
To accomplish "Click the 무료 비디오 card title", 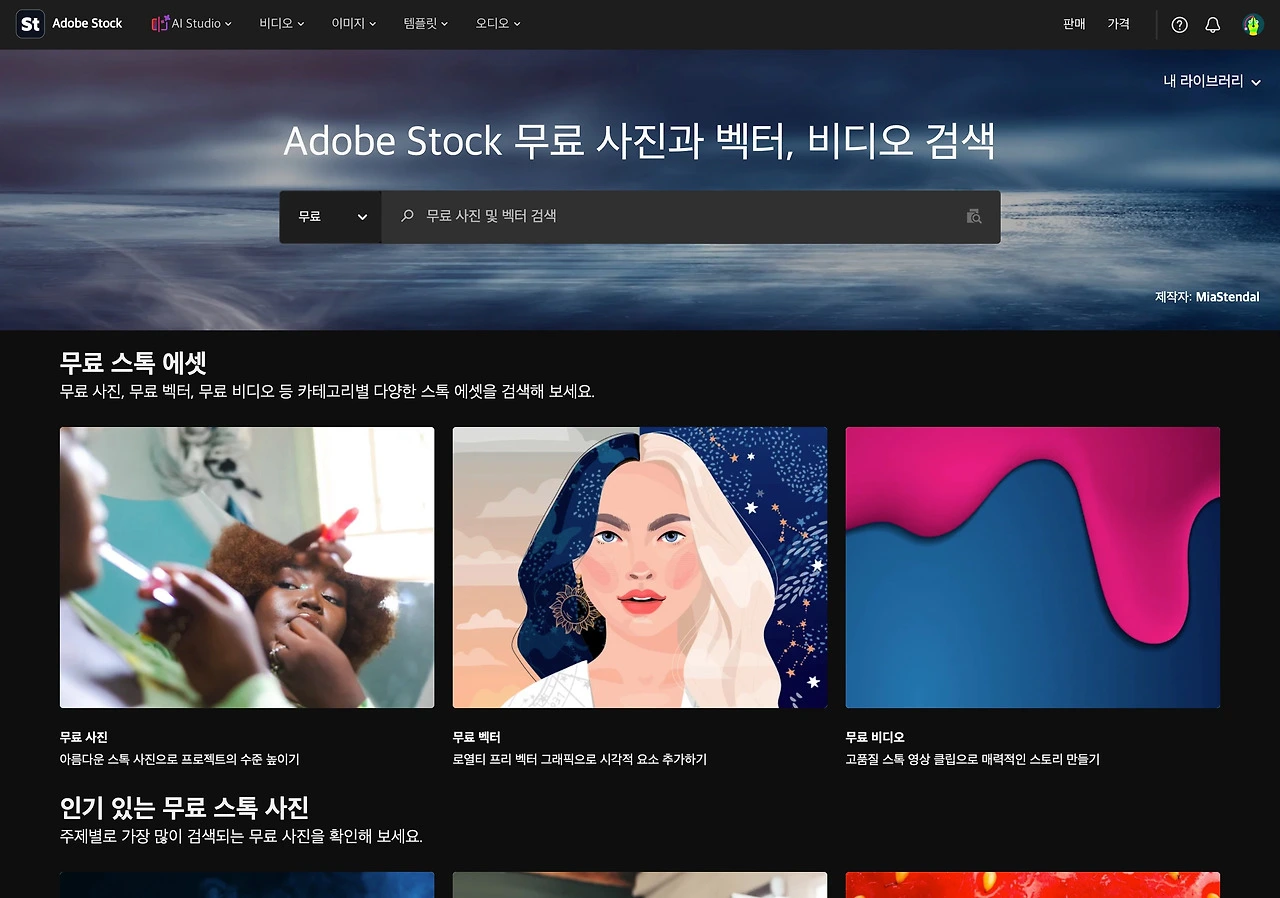I will coord(875,738).
